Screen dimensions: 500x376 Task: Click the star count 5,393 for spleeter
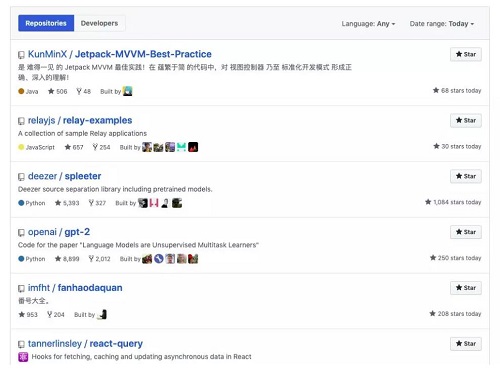(67, 203)
